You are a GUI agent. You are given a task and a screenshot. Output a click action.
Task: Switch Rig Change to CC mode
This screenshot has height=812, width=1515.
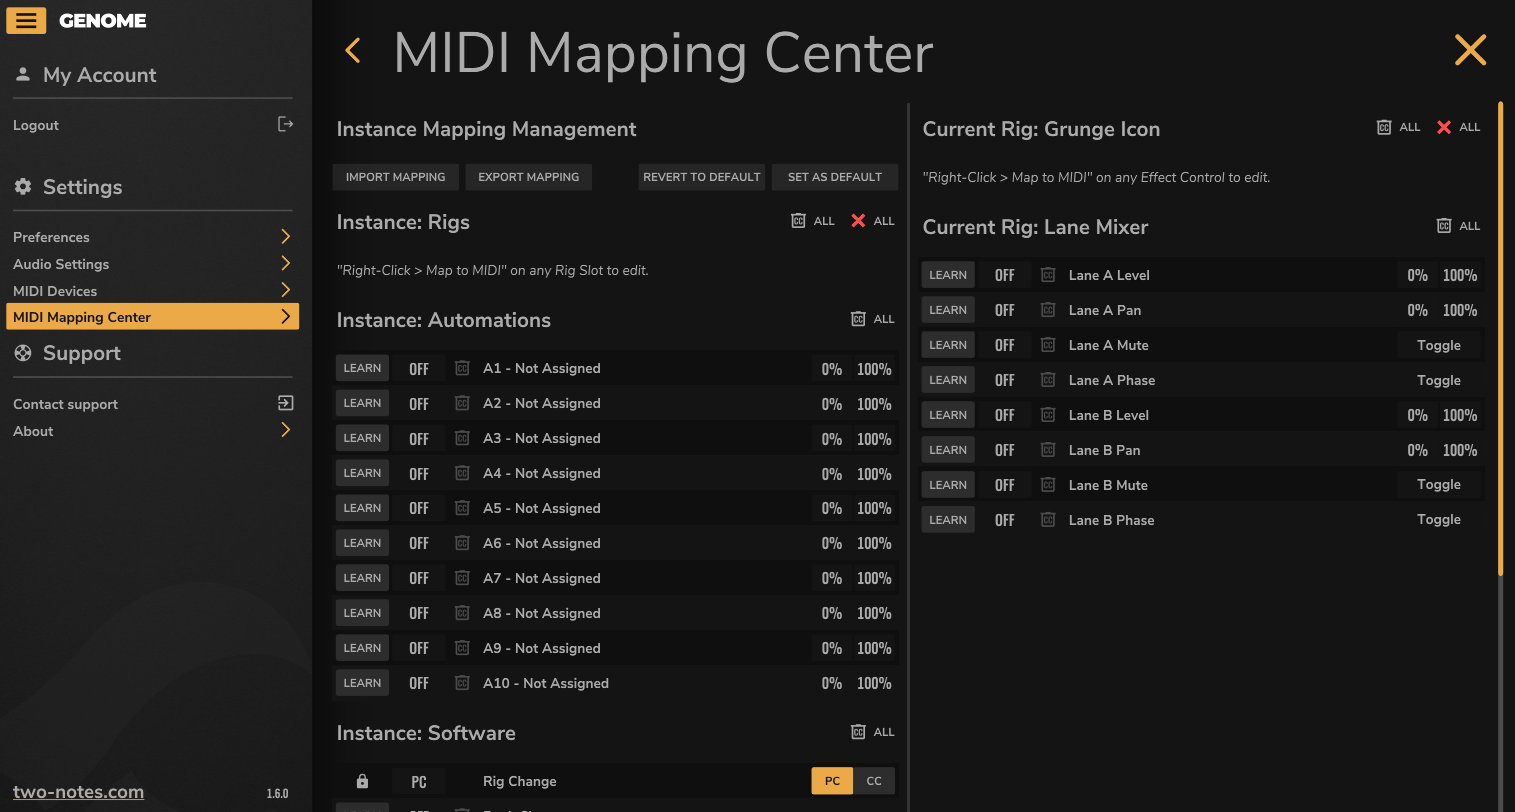pyautogui.click(x=874, y=781)
